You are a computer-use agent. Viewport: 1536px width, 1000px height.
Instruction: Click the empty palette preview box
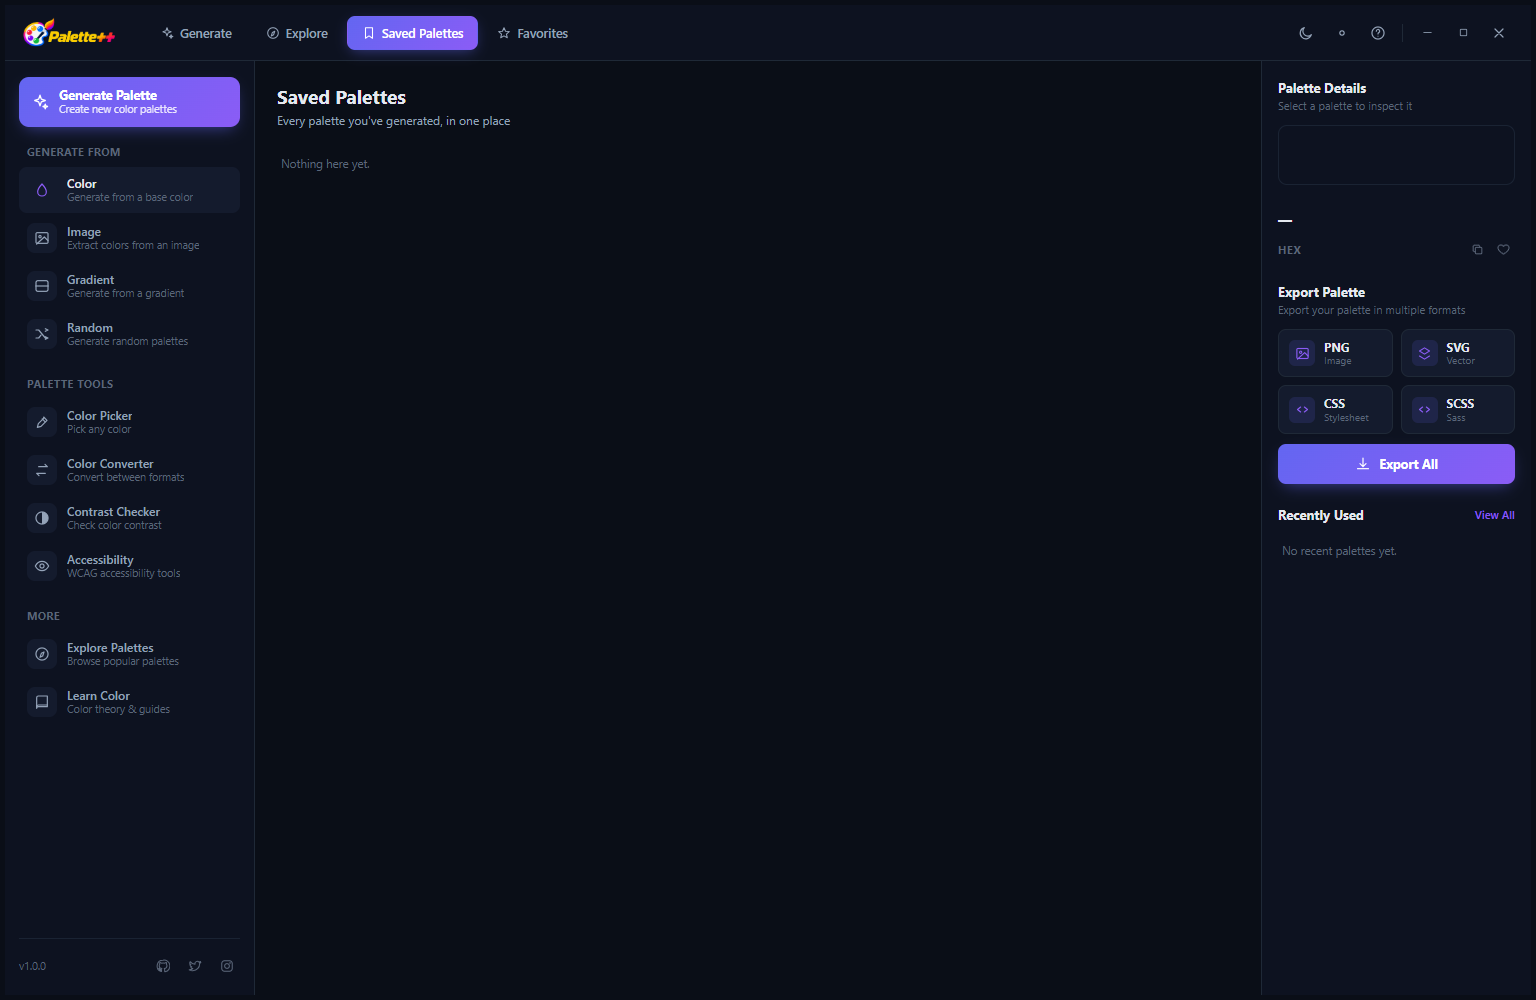1396,155
